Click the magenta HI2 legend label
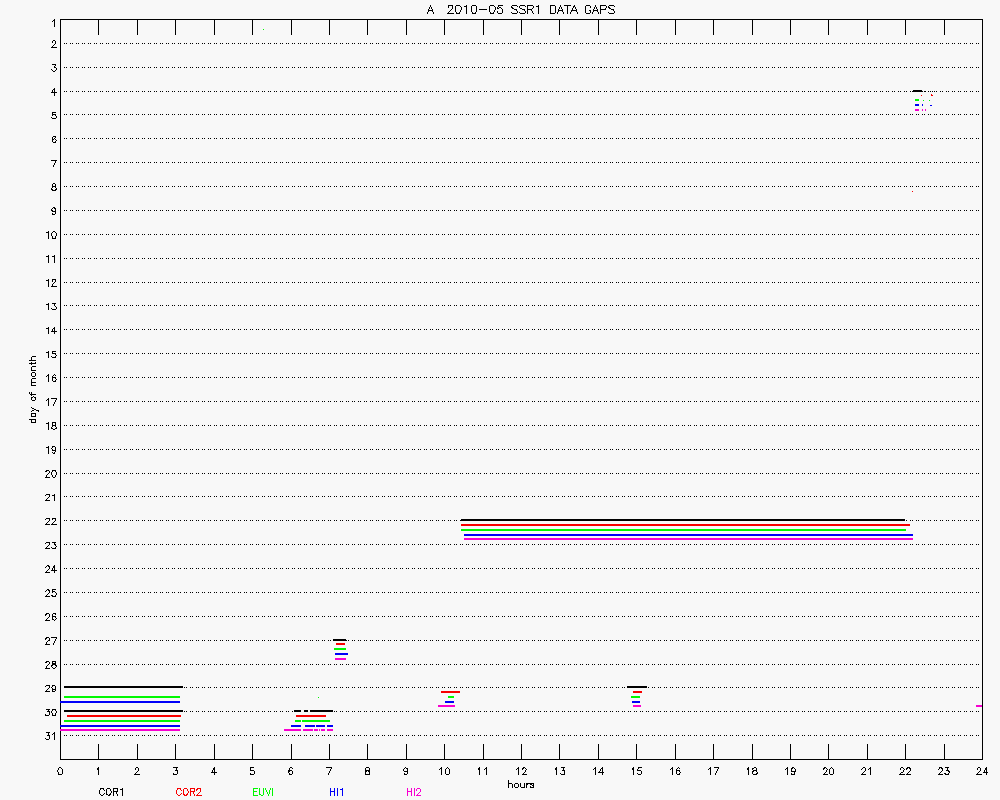The width and height of the screenshot is (1000, 800). [413, 792]
